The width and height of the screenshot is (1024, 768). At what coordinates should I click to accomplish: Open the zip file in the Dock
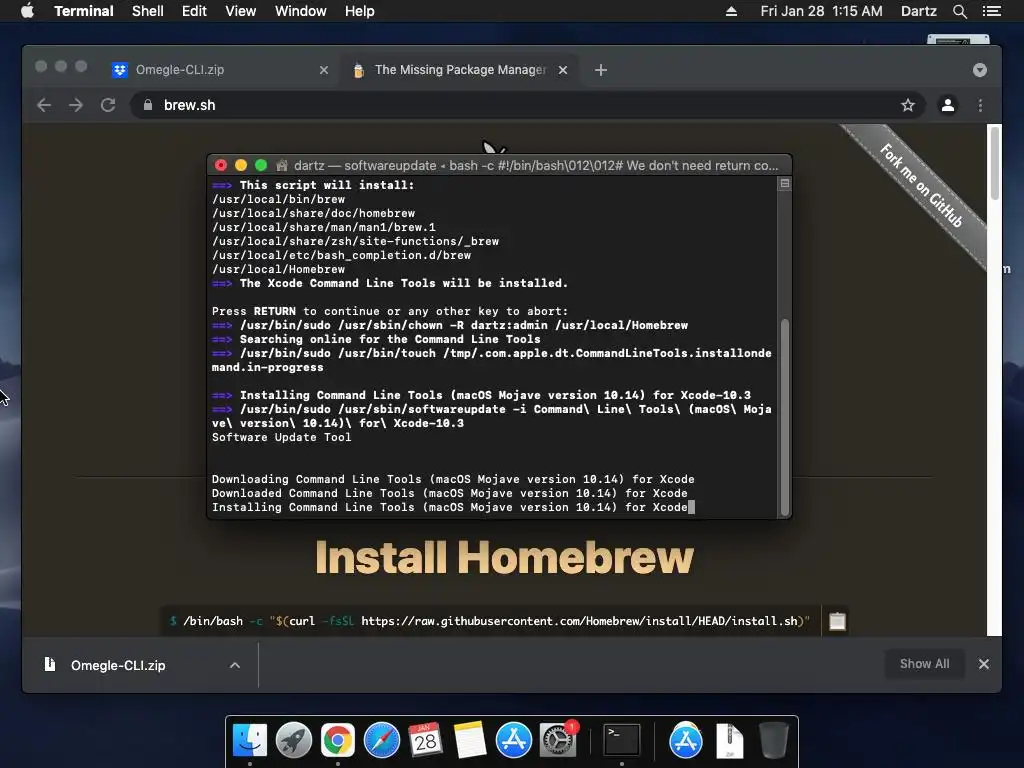(x=729, y=741)
